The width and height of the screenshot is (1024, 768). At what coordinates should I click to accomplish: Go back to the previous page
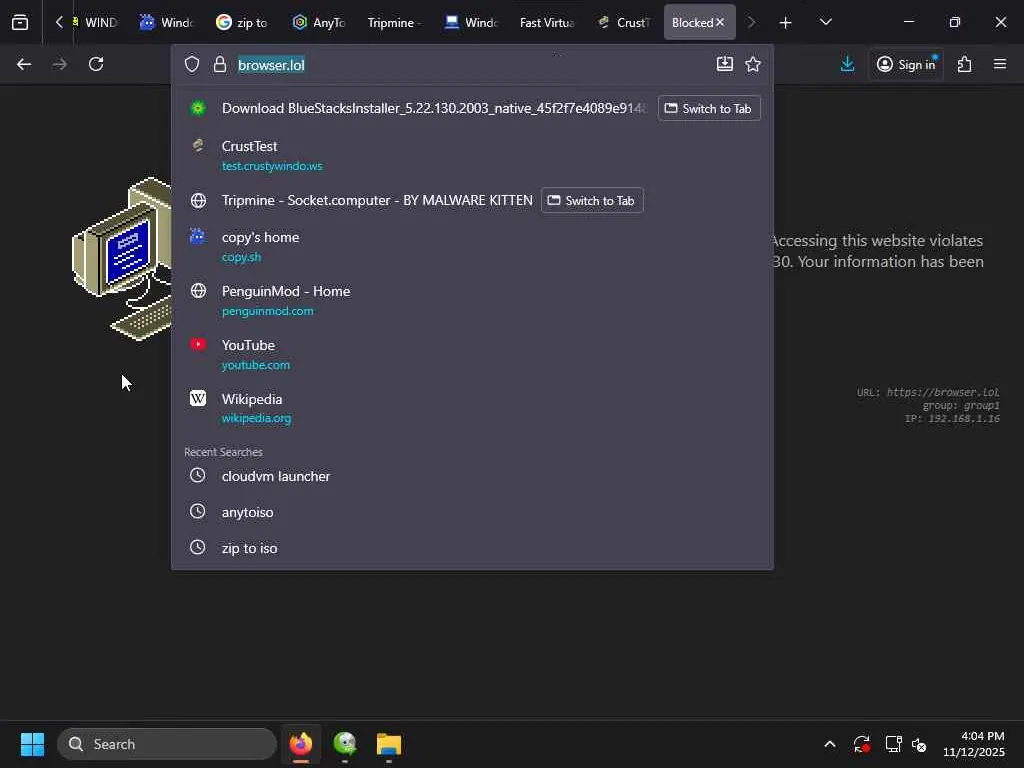24,64
